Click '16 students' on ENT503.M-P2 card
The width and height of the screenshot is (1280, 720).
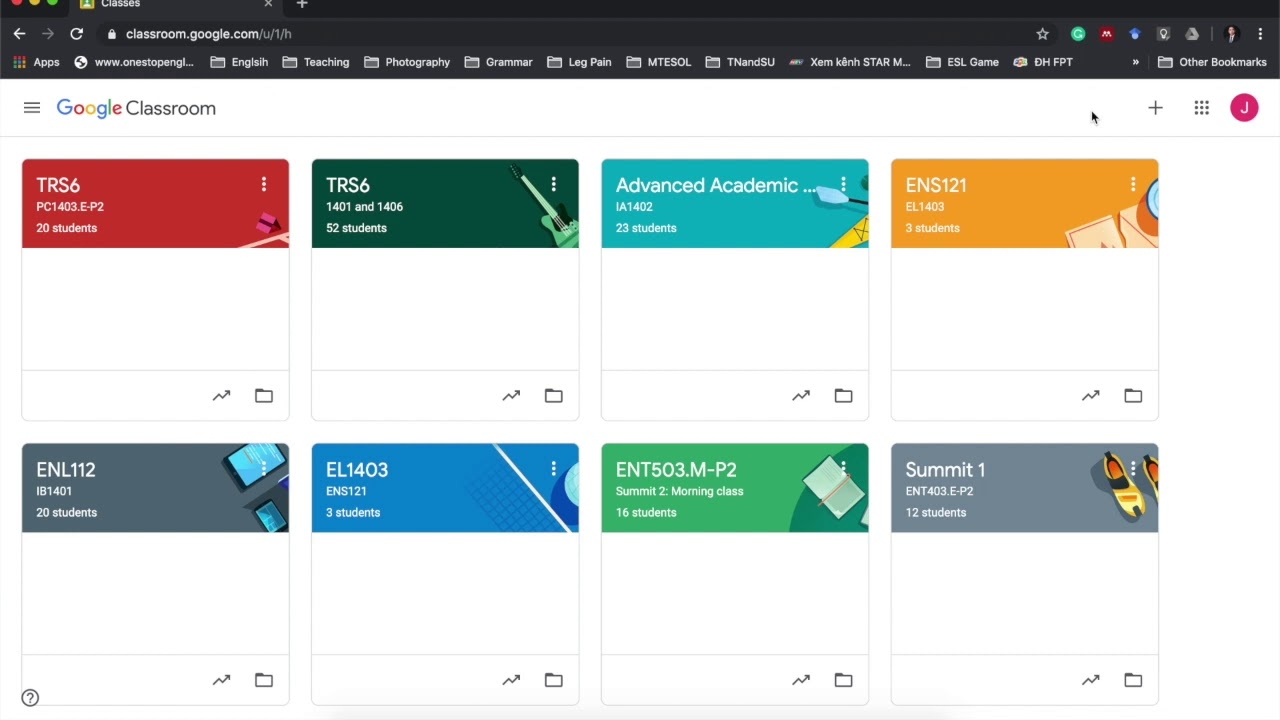click(646, 512)
